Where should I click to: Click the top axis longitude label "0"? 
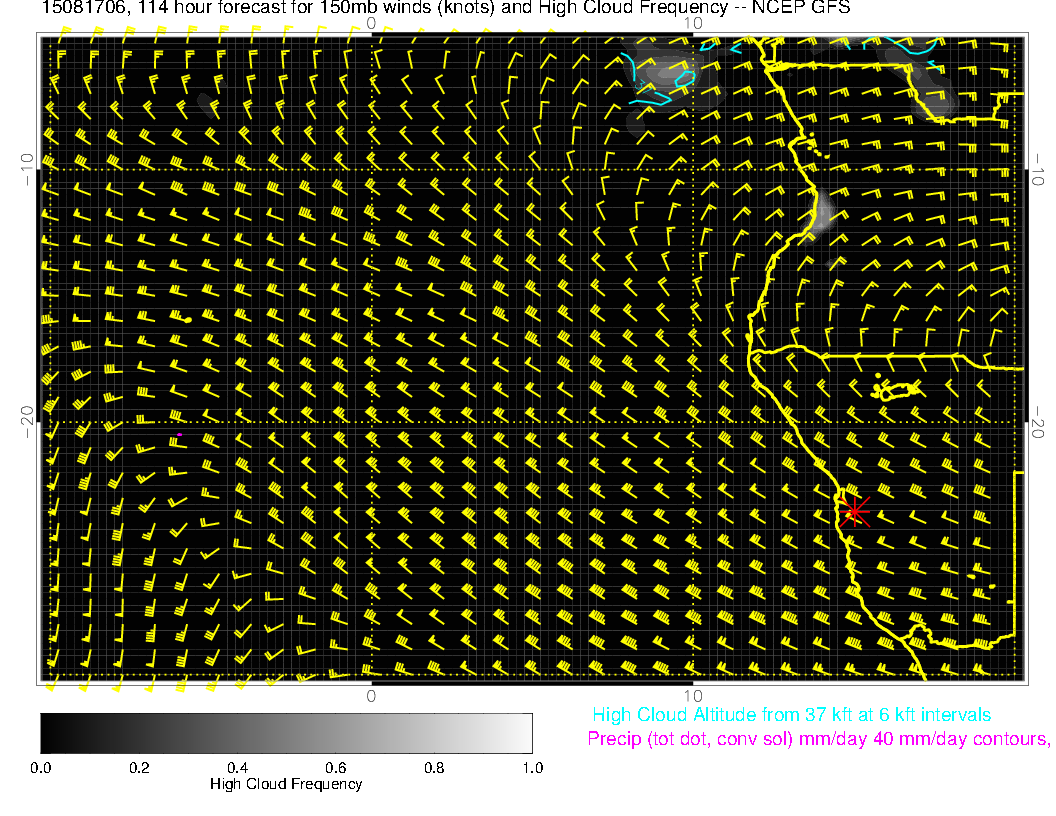click(371, 23)
